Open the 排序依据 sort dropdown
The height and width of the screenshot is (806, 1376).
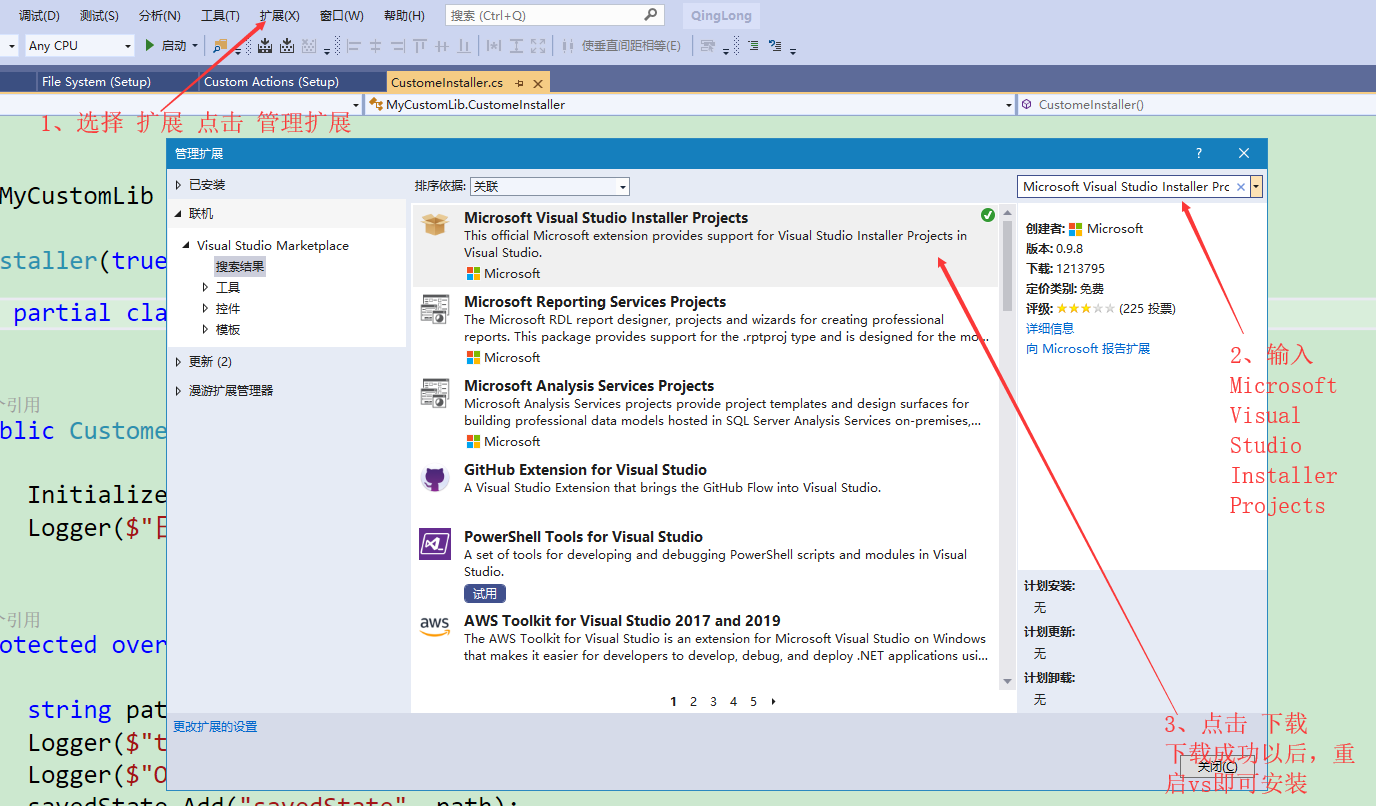point(623,186)
